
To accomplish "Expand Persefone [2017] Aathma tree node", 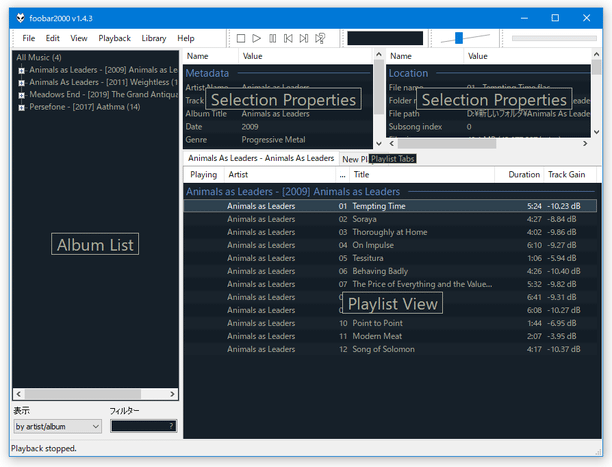I will point(21,107).
